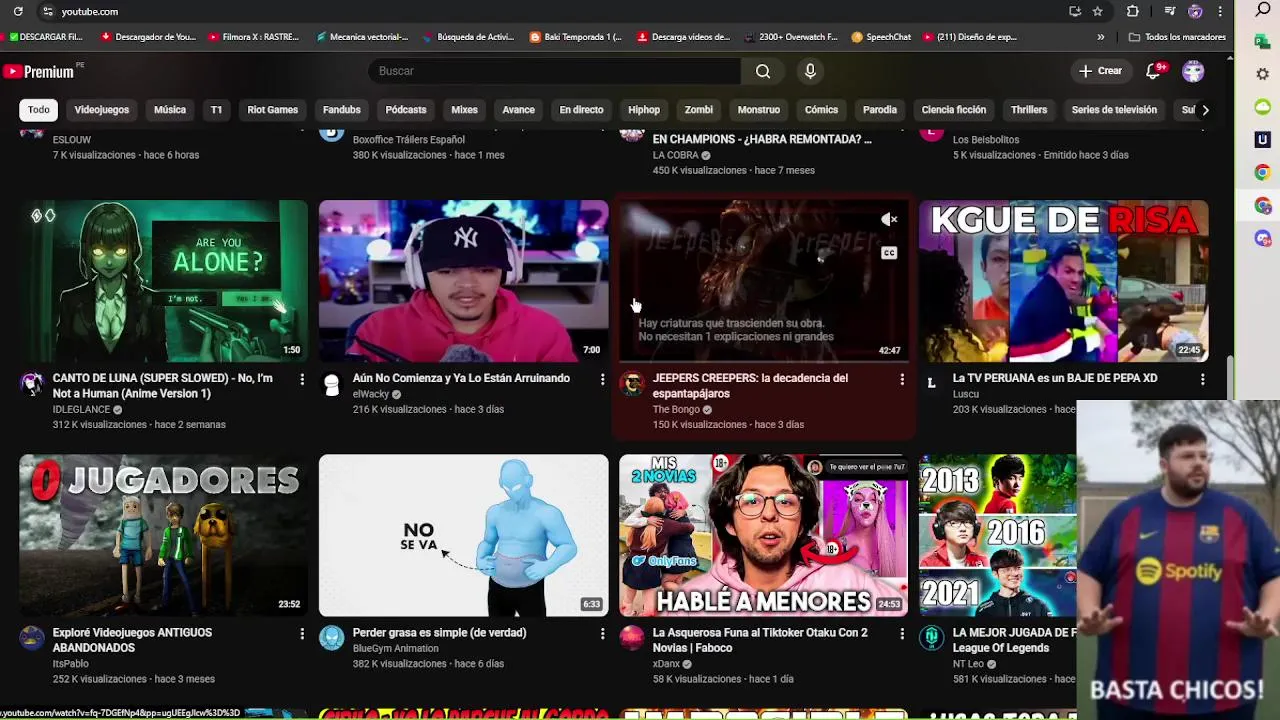Open the SpeechChat bookmark
The height and width of the screenshot is (720, 1280).
click(881, 37)
